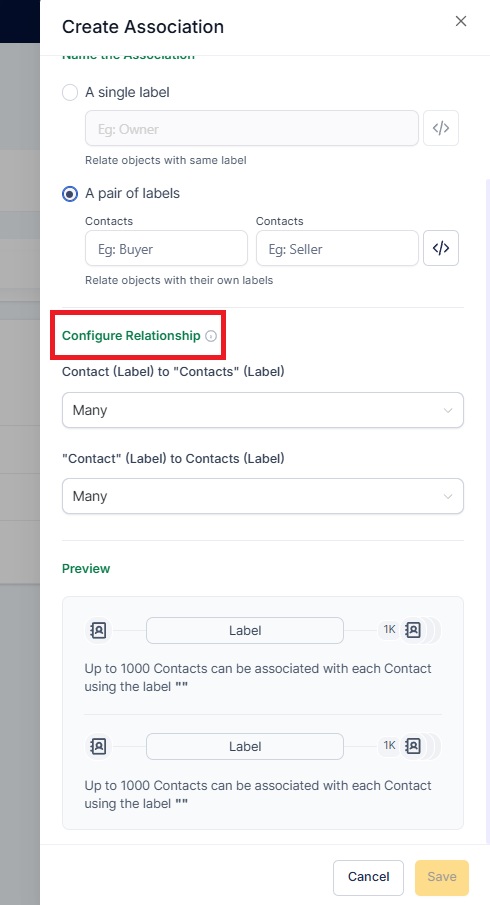Click the left contact icon in second preview row

pyautogui.click(x=99, y=746)
